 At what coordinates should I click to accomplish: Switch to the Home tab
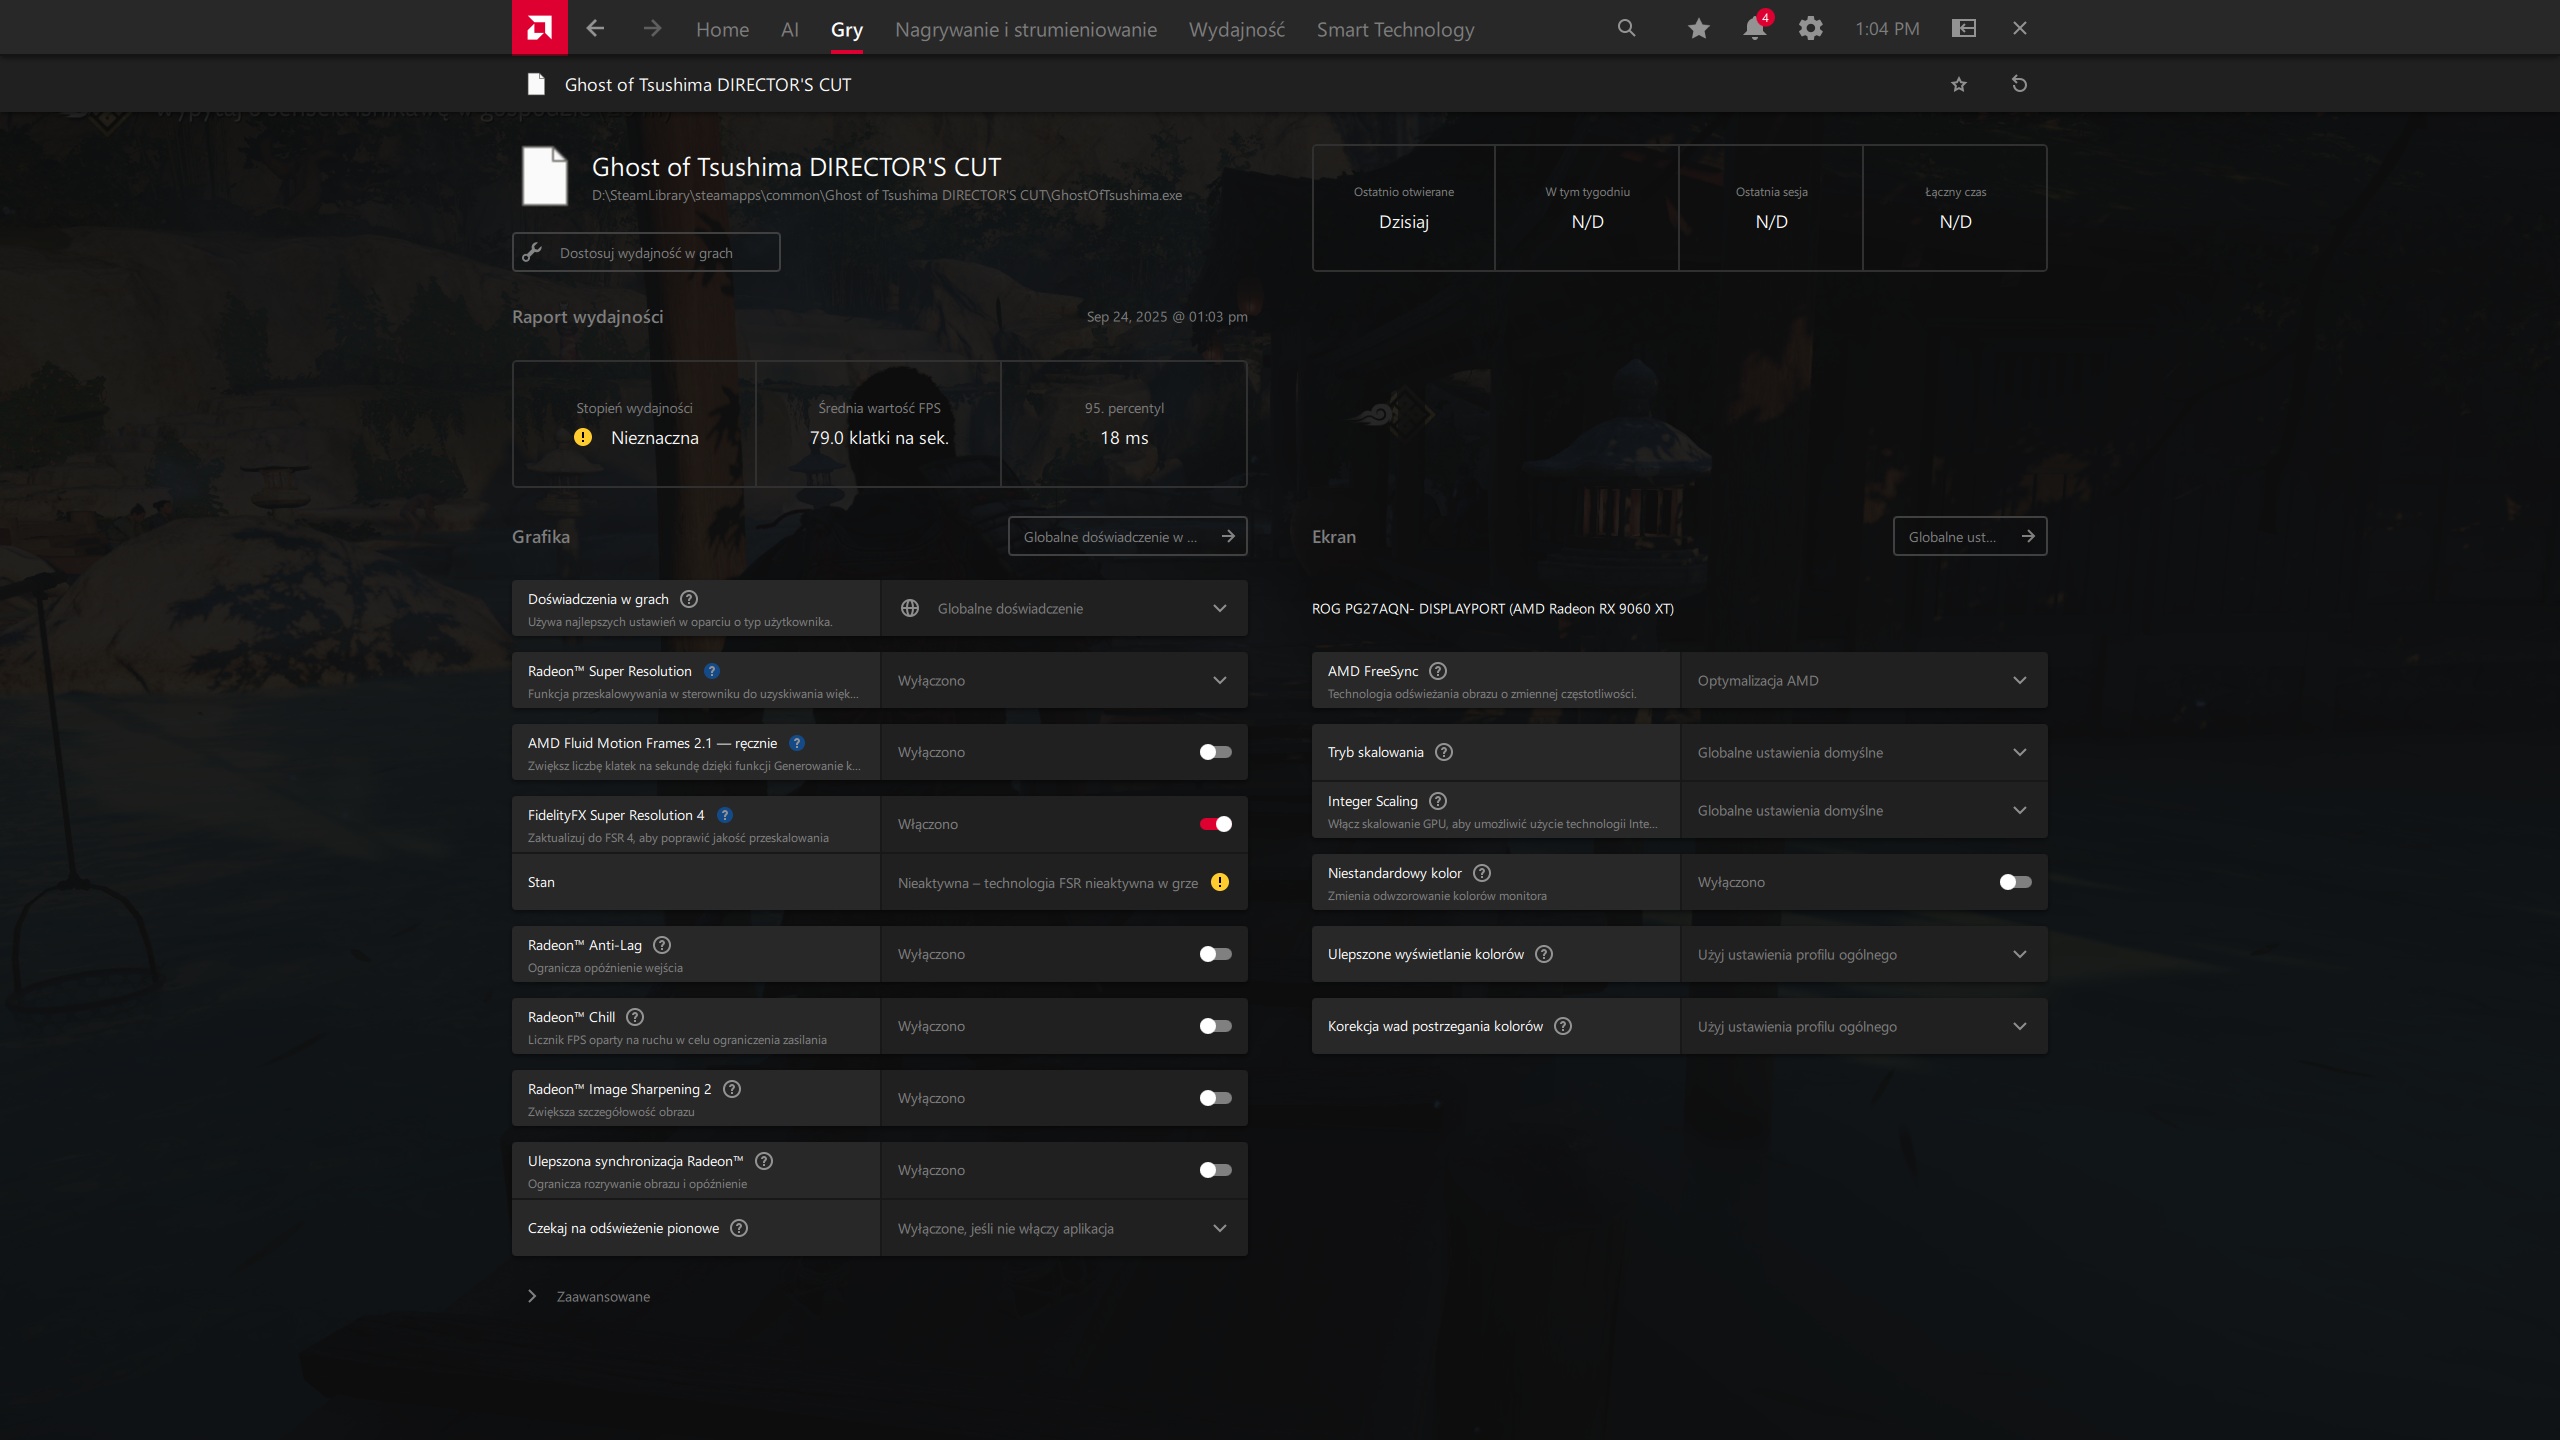pyautogui.click(x=722, y=29)
